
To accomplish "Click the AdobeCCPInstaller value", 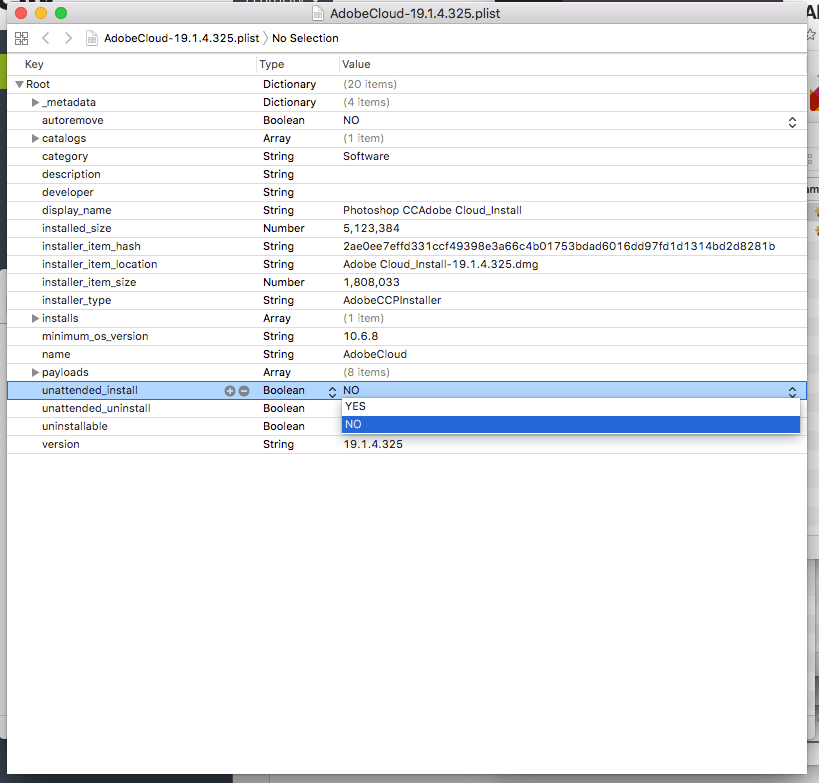I will [392, 300].
